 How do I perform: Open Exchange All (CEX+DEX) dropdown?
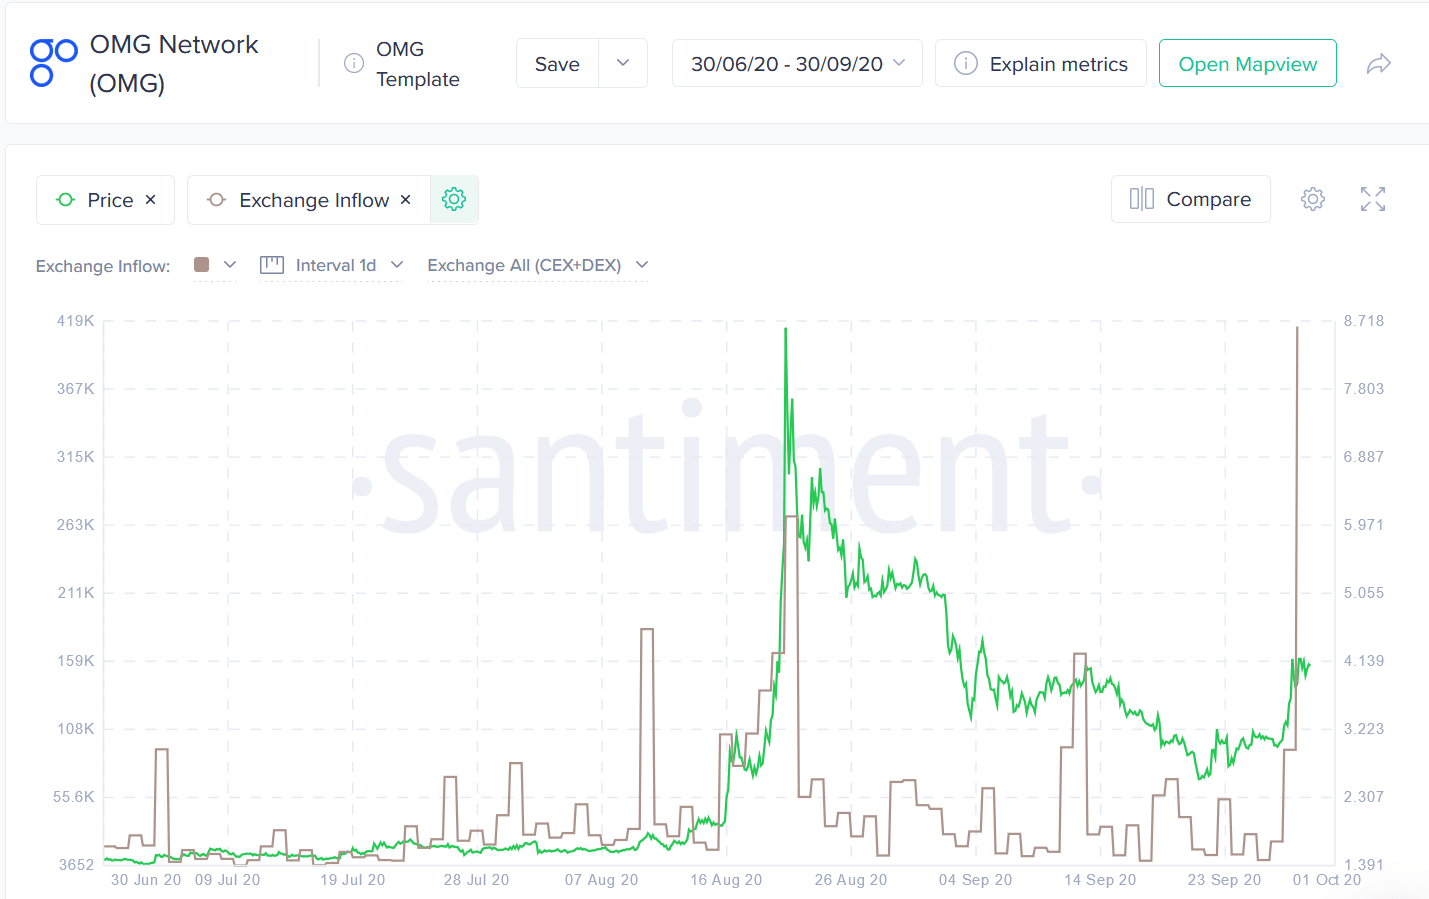538,265
